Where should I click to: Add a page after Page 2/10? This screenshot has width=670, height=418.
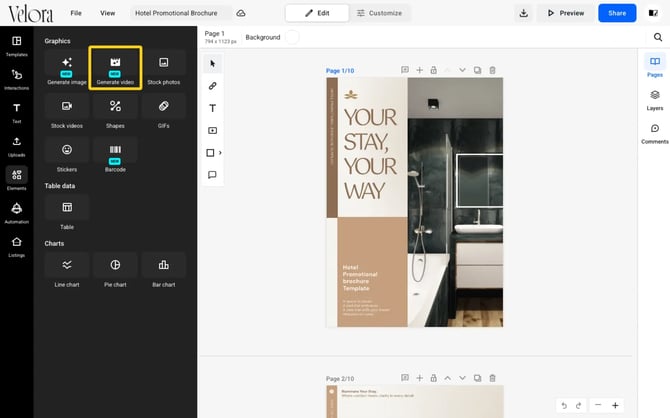(x=420, y=378)
